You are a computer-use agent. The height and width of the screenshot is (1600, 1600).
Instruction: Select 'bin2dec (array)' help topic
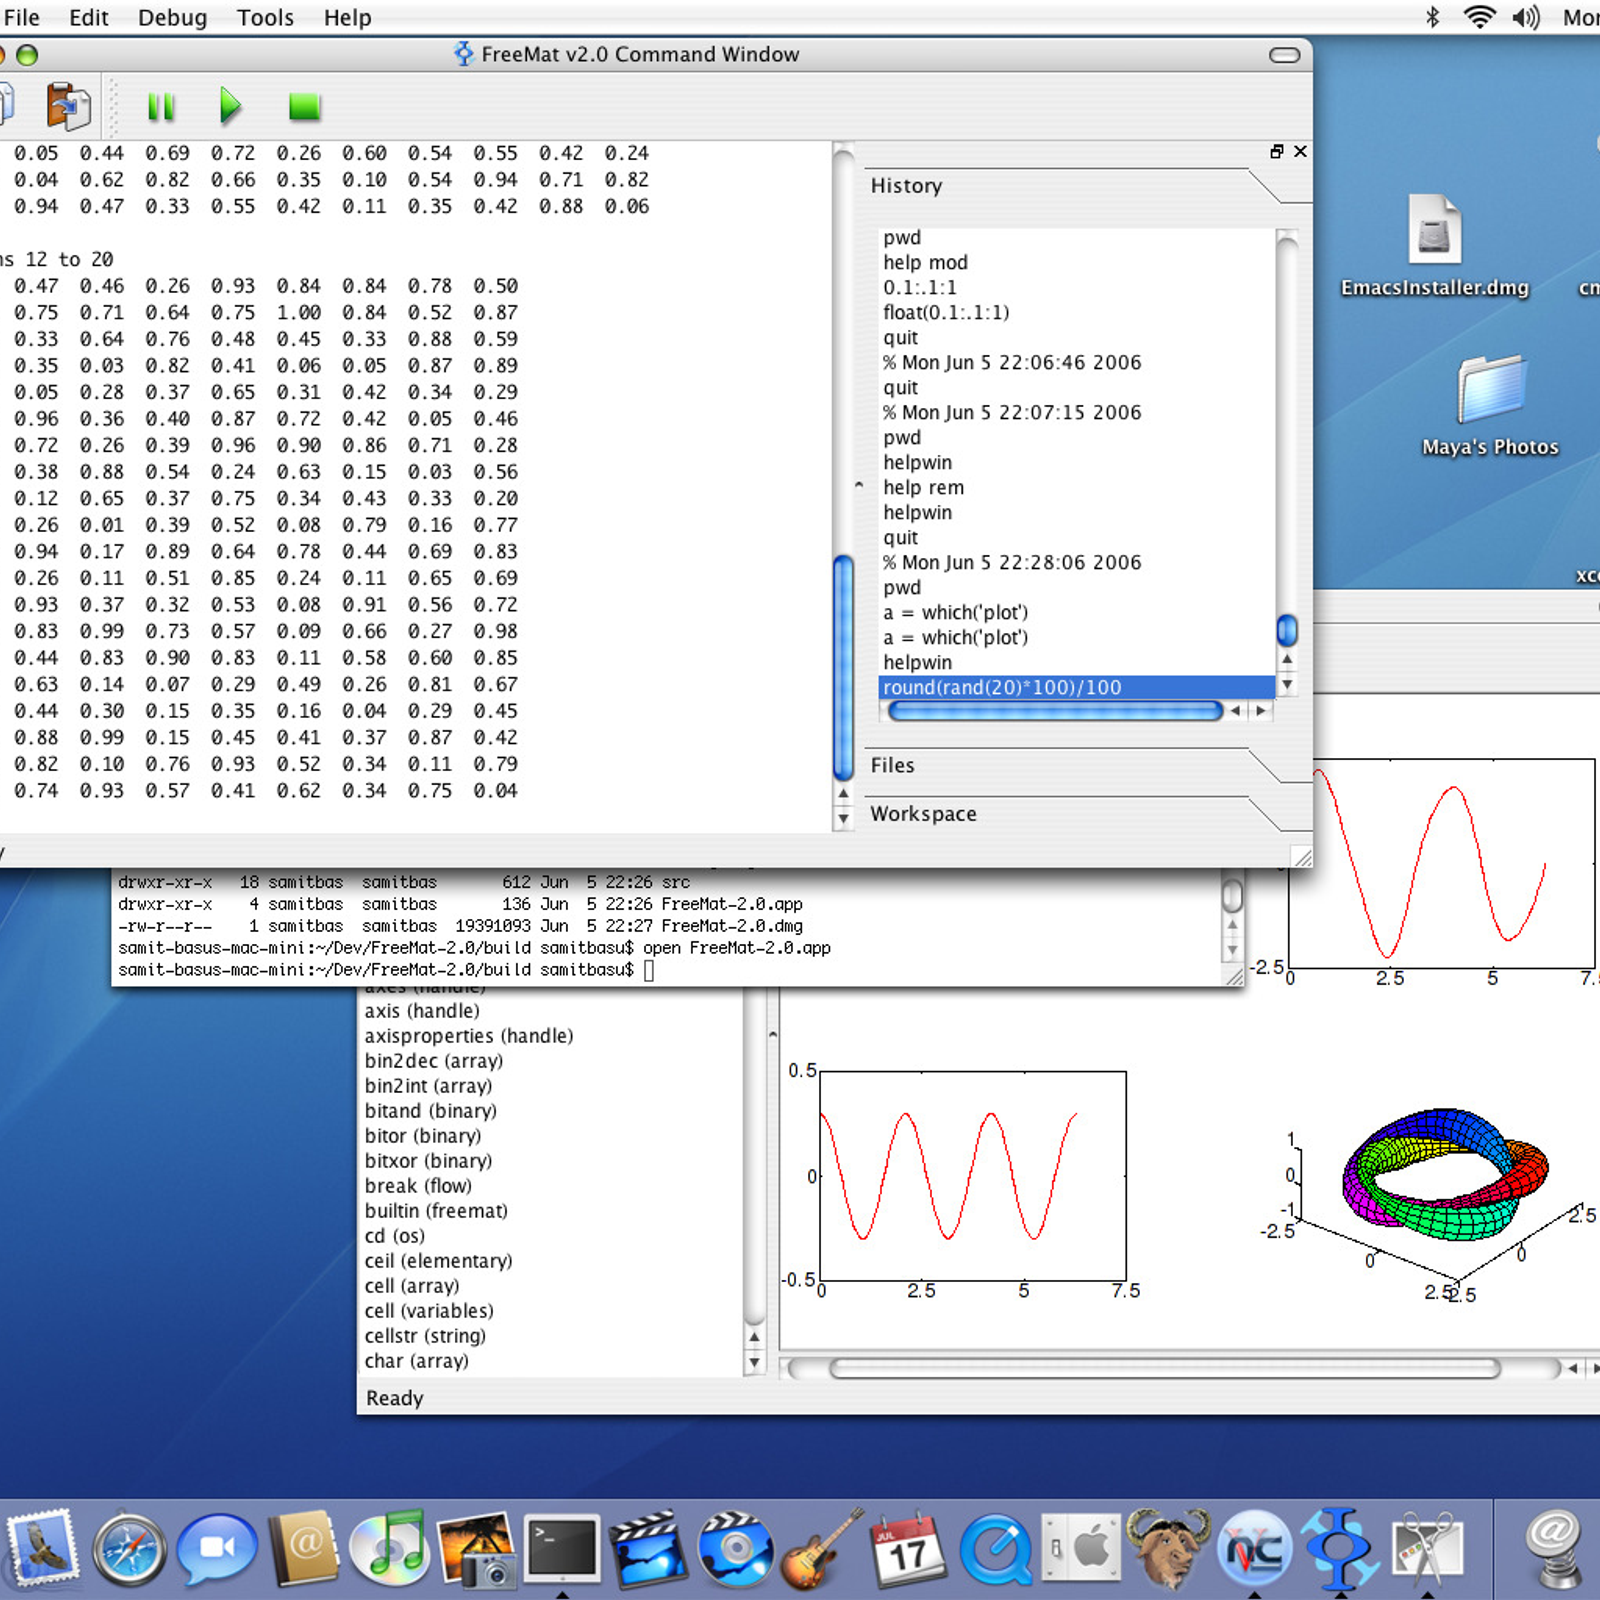click(433, 1061)
